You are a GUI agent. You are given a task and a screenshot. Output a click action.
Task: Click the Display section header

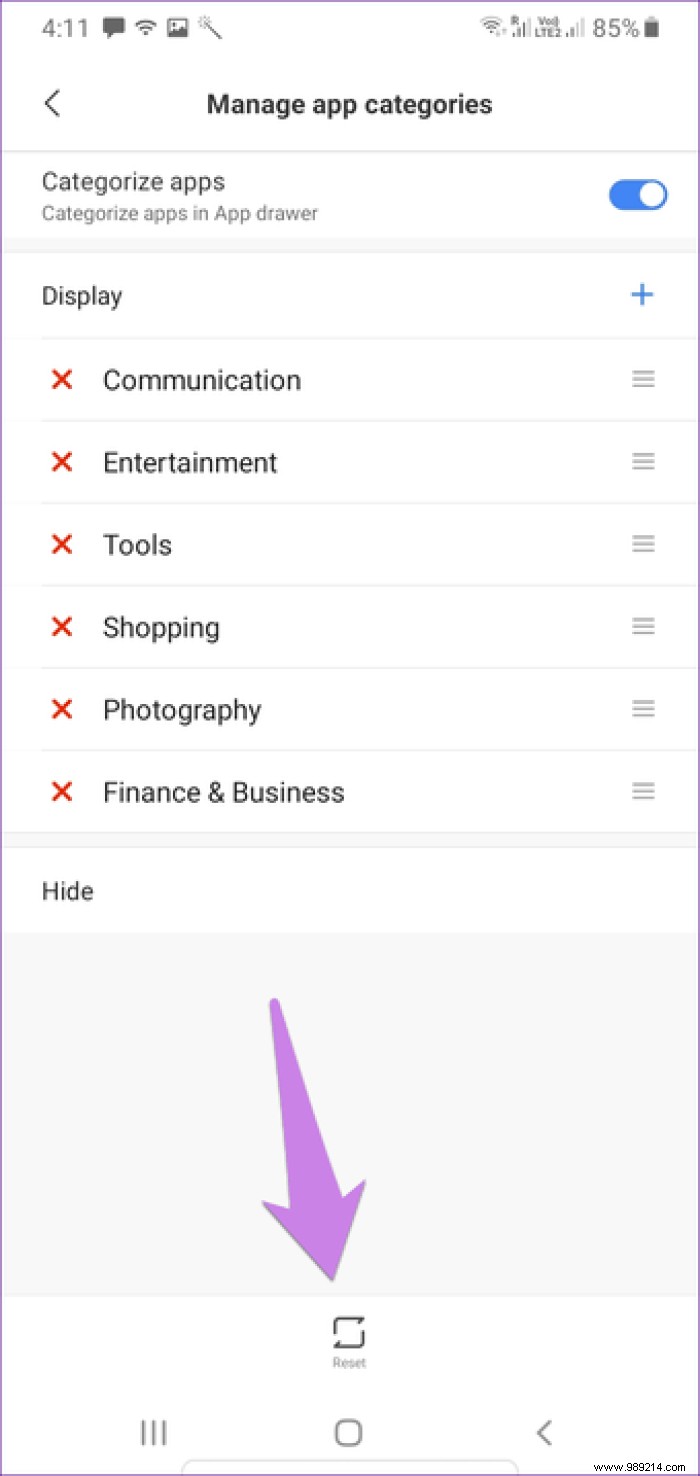pyautogui.click(x=81, y=295)
